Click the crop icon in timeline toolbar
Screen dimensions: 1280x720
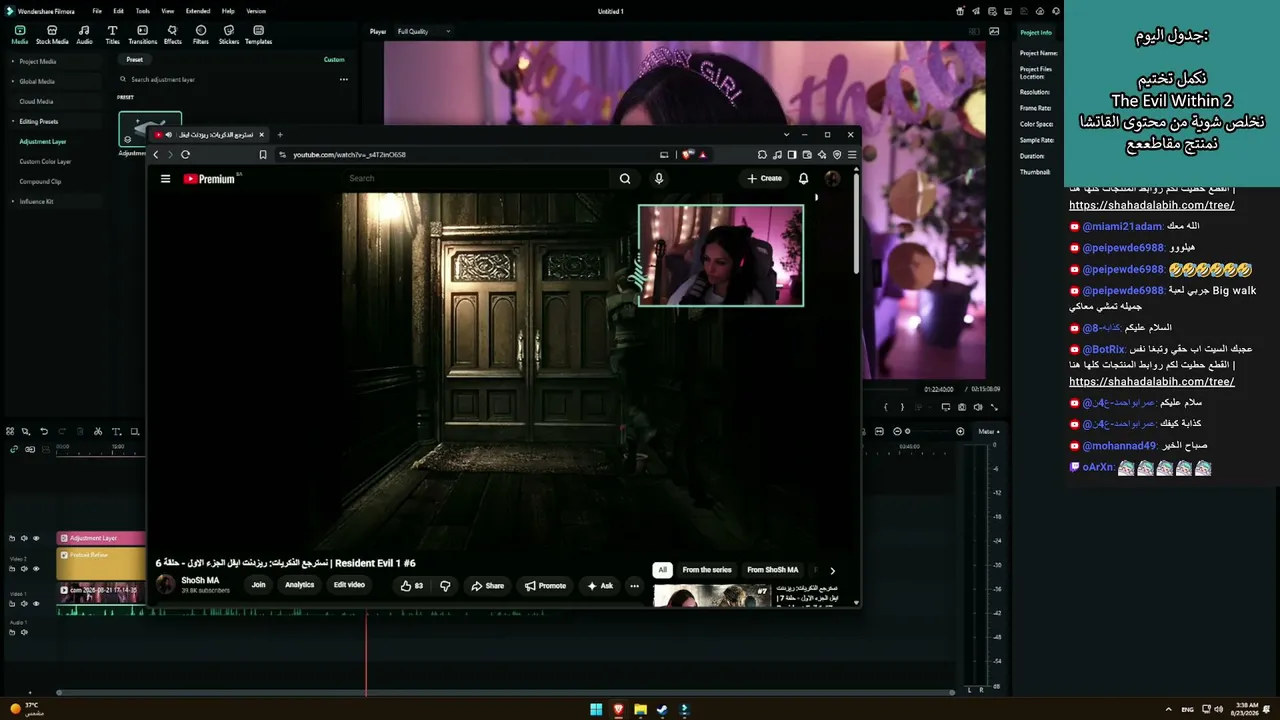pos(135,431)
